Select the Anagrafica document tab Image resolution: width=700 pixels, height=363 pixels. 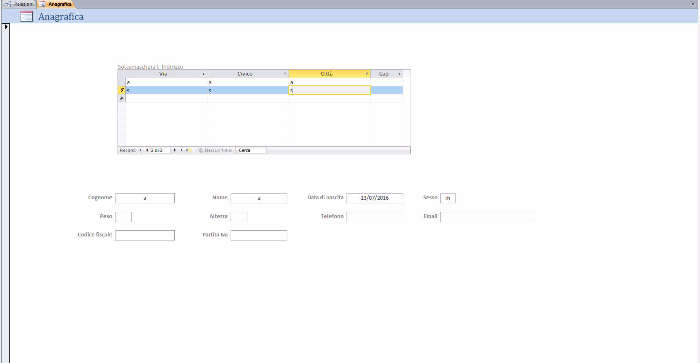pyautogui.click(x=56, y=4)
